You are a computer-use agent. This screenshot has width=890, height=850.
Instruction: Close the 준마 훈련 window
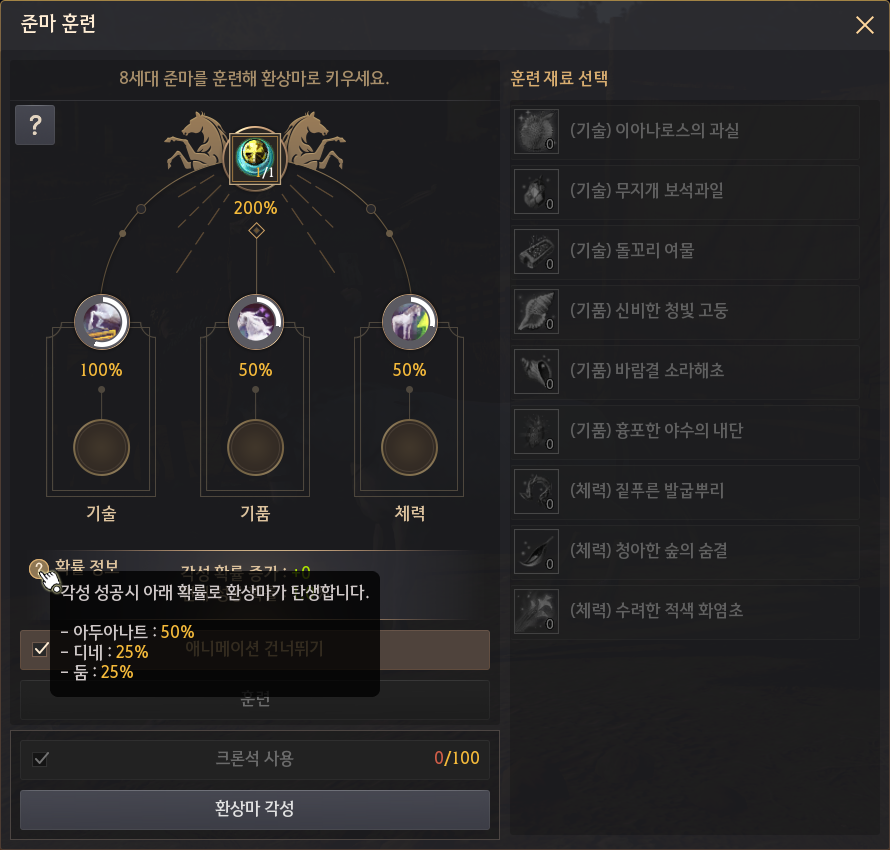864,25
